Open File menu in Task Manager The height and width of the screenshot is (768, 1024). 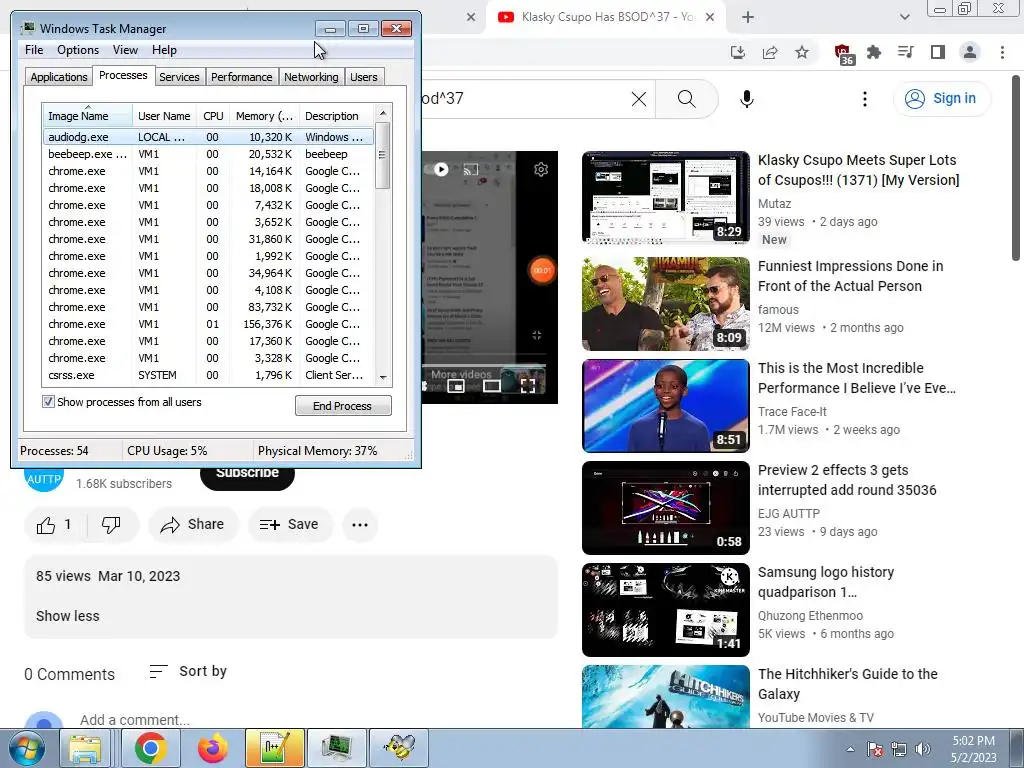(x=34, y=50)
